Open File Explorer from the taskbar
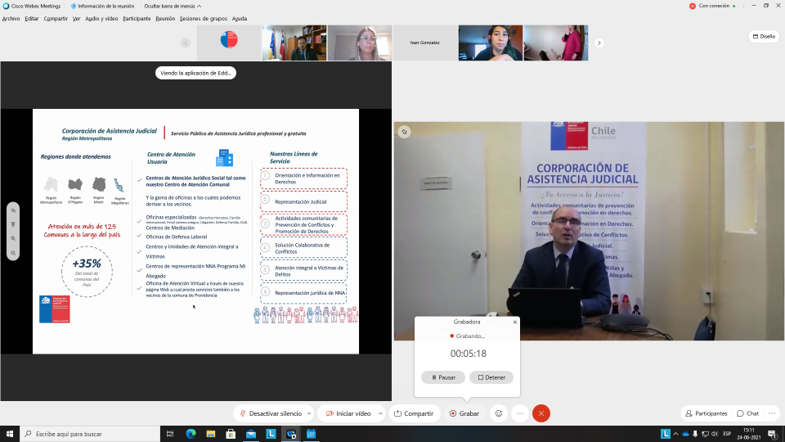 [x=211, y=434]
